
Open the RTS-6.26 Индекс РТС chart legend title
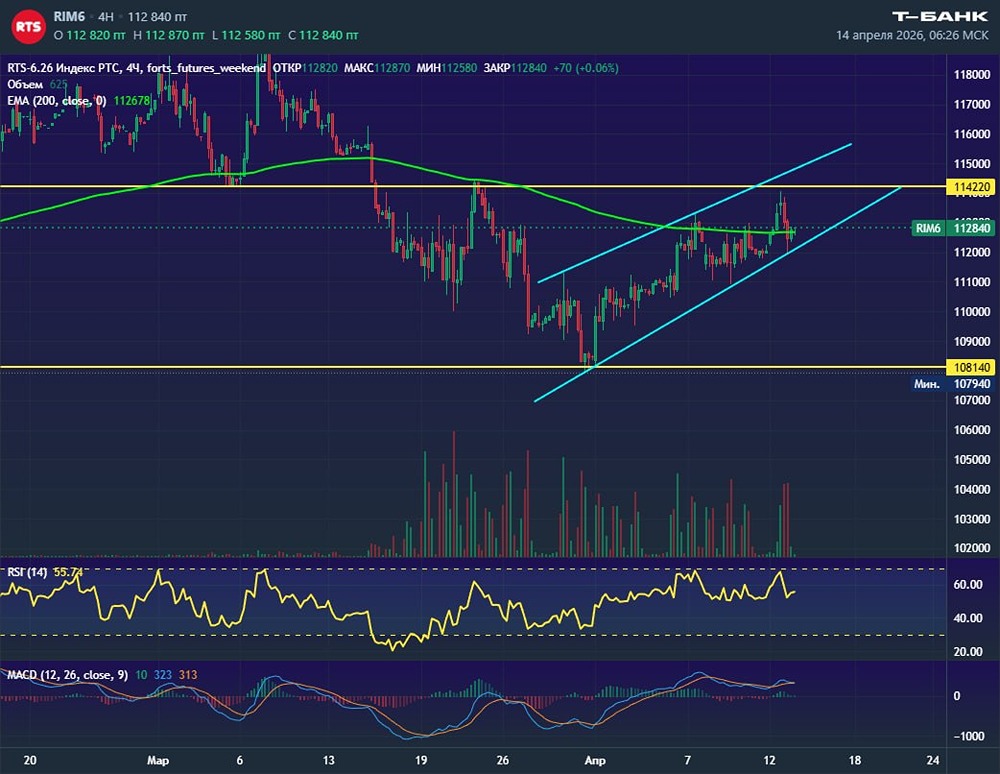[136, 68]
